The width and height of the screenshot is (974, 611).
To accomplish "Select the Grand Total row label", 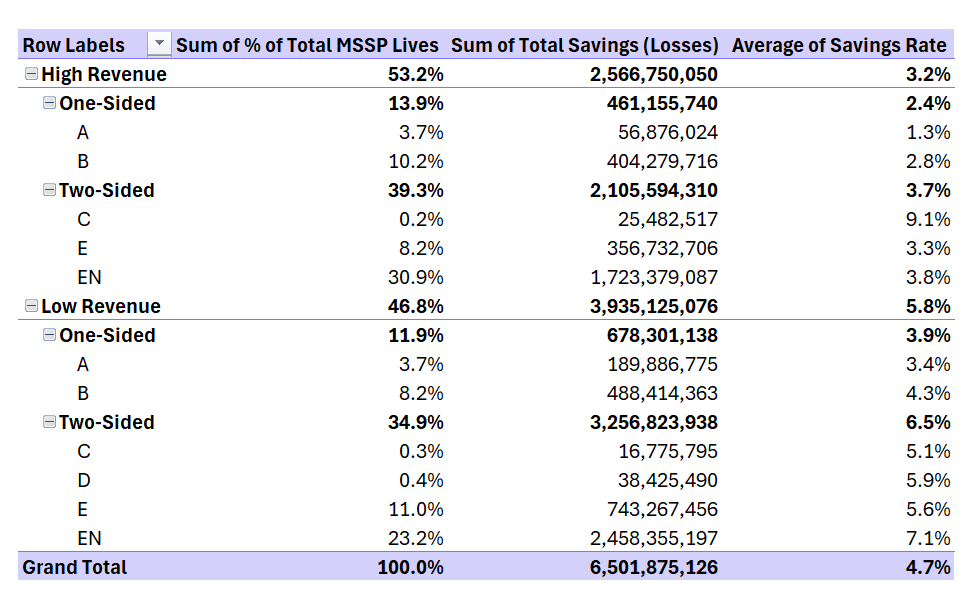I will 75,567.
